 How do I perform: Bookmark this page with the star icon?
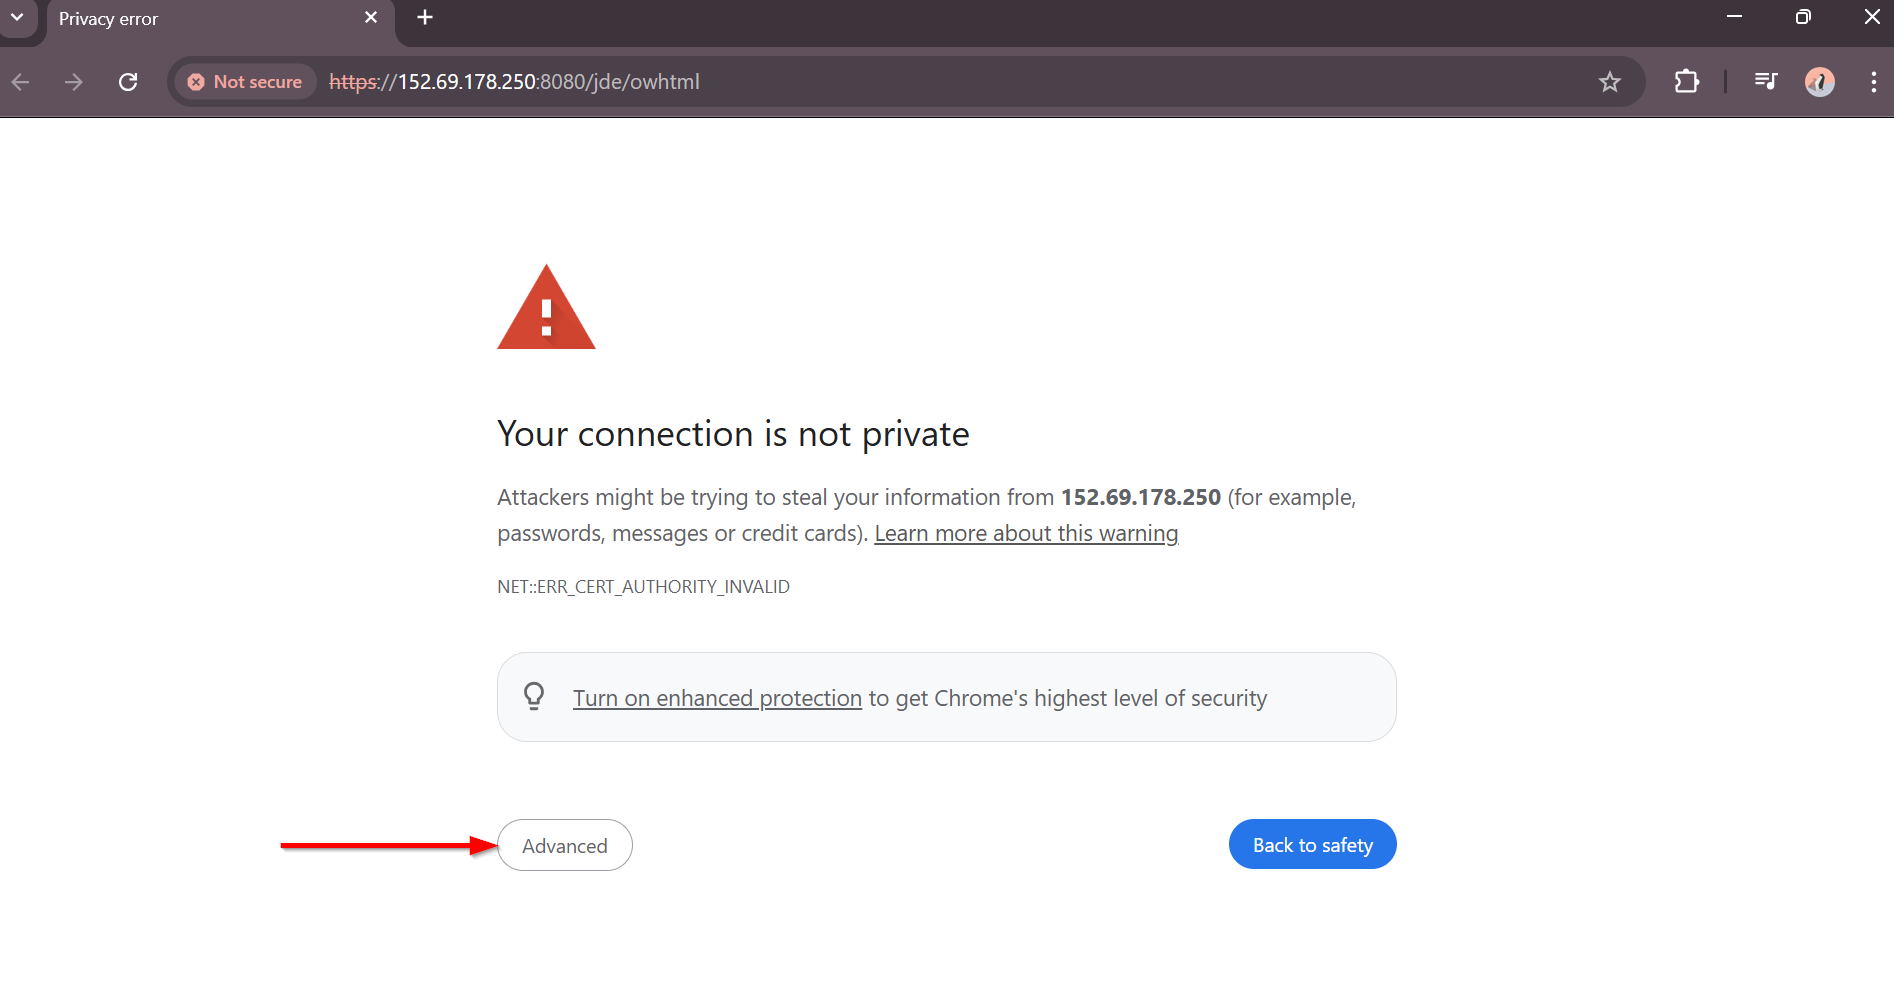click(x=1609, y=82)
